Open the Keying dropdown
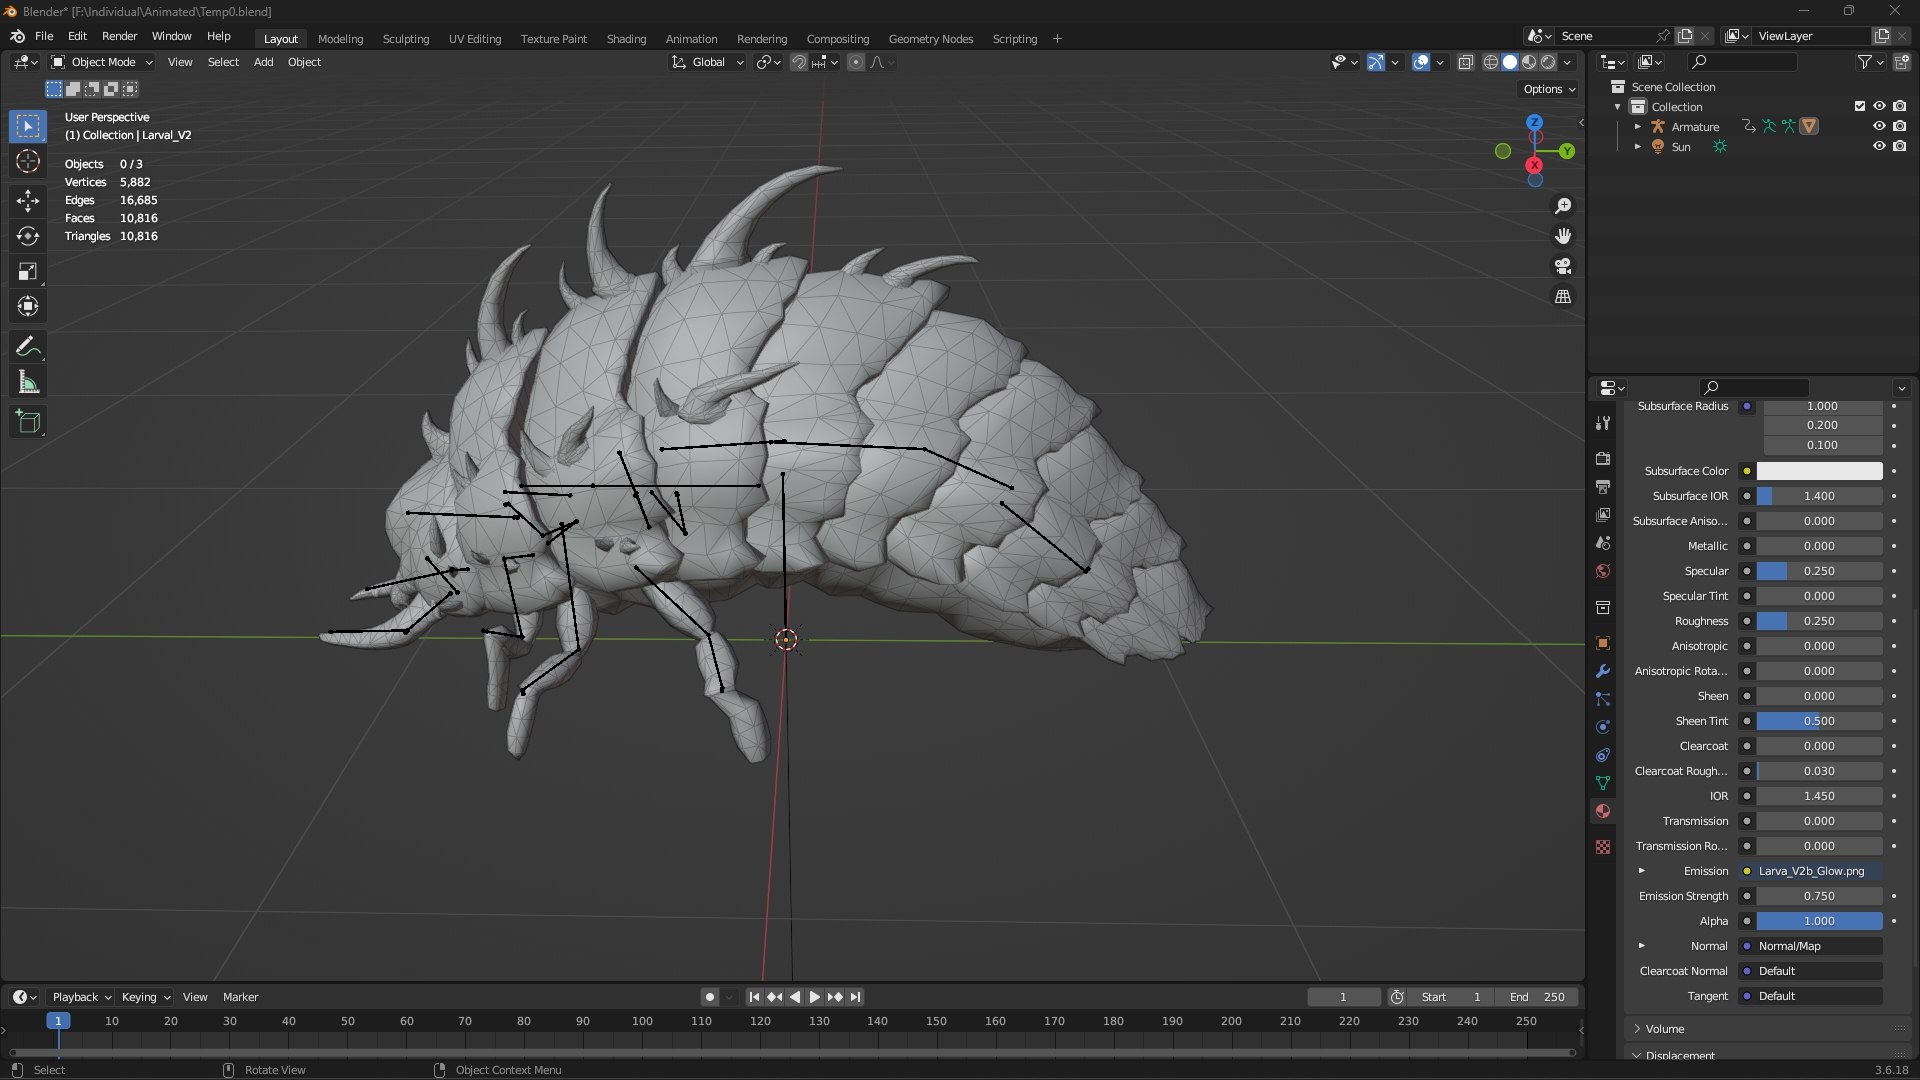 (x=146, y=997)
